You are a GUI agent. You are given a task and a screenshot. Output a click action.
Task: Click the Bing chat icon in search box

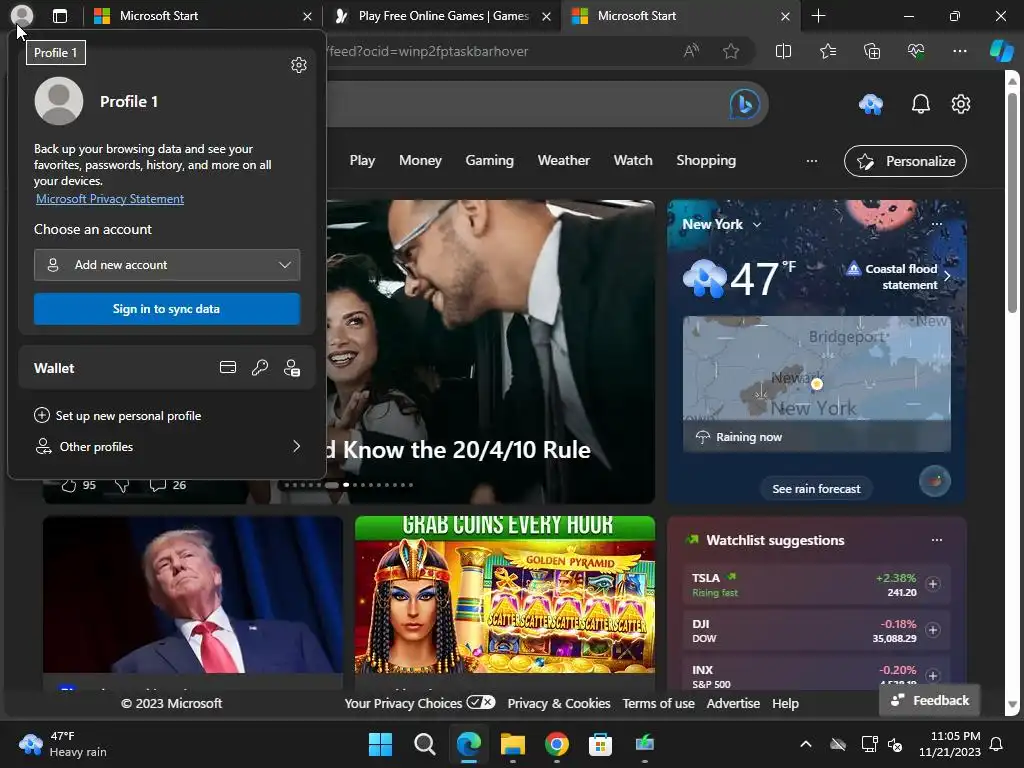point(744,104)
